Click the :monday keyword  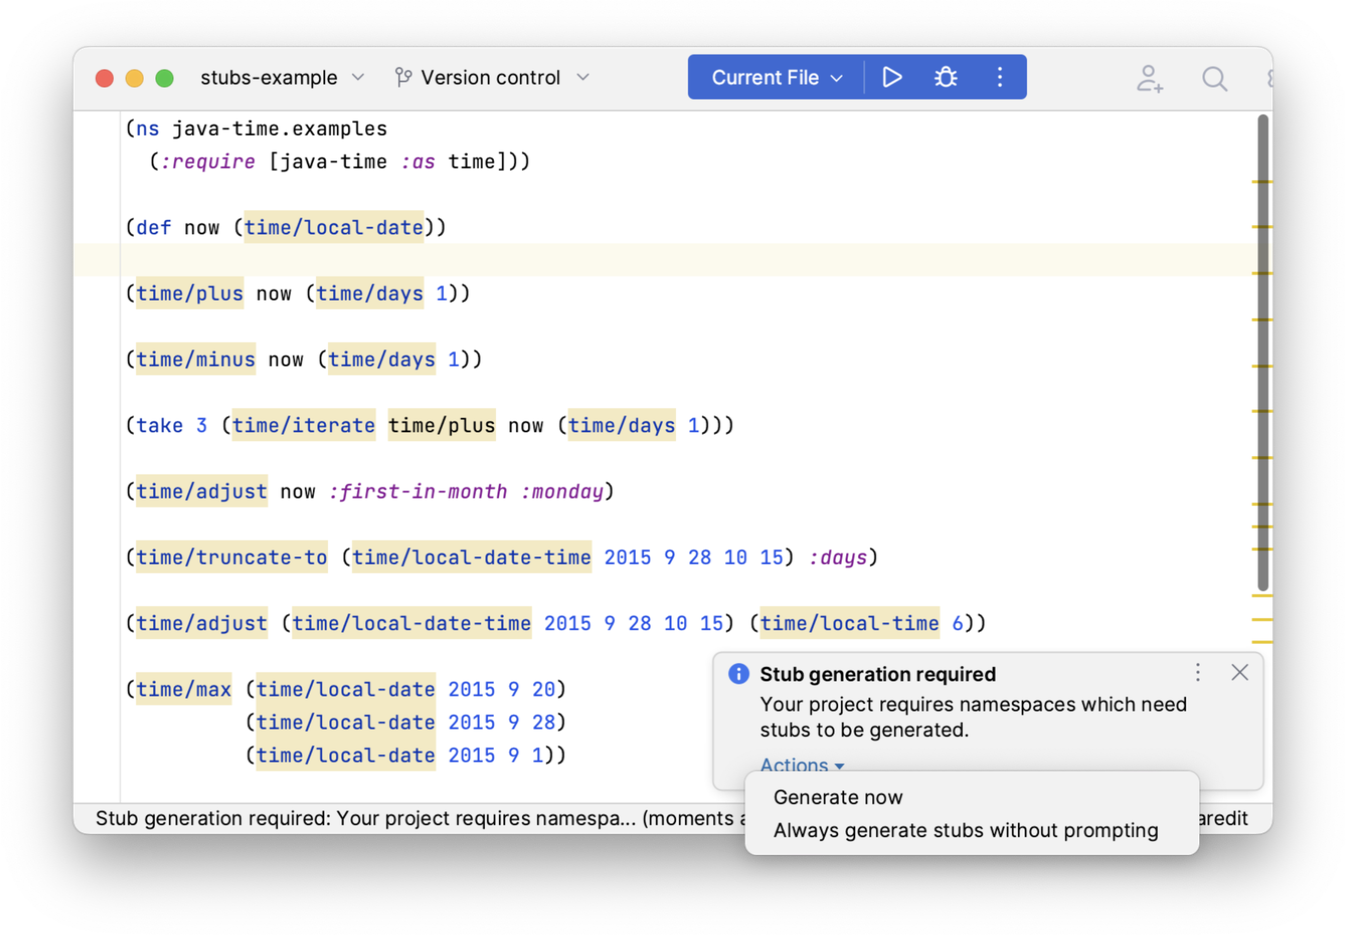(562, 491)
